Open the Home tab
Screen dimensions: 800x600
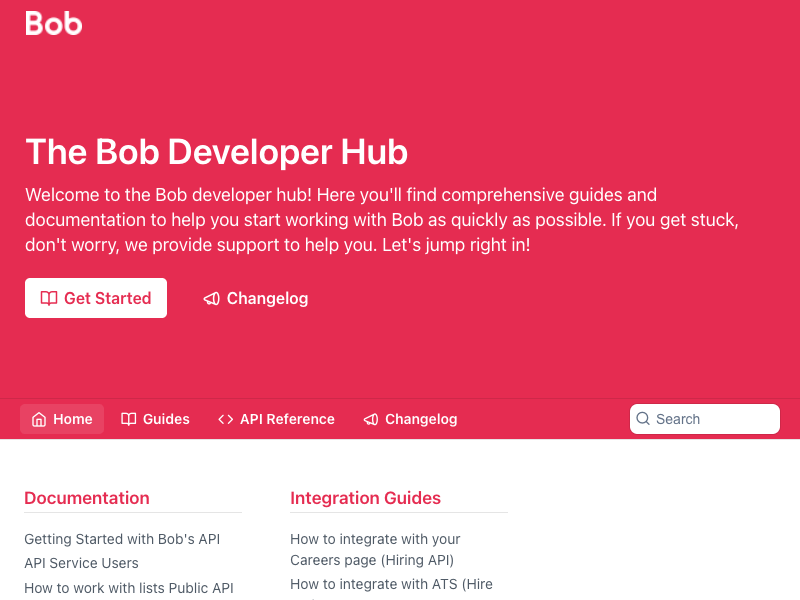[x=62, y=419]
